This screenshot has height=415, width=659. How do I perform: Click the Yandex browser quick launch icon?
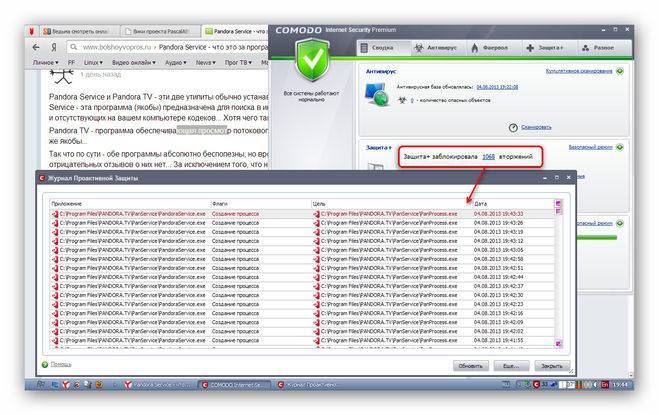(66, 384)
